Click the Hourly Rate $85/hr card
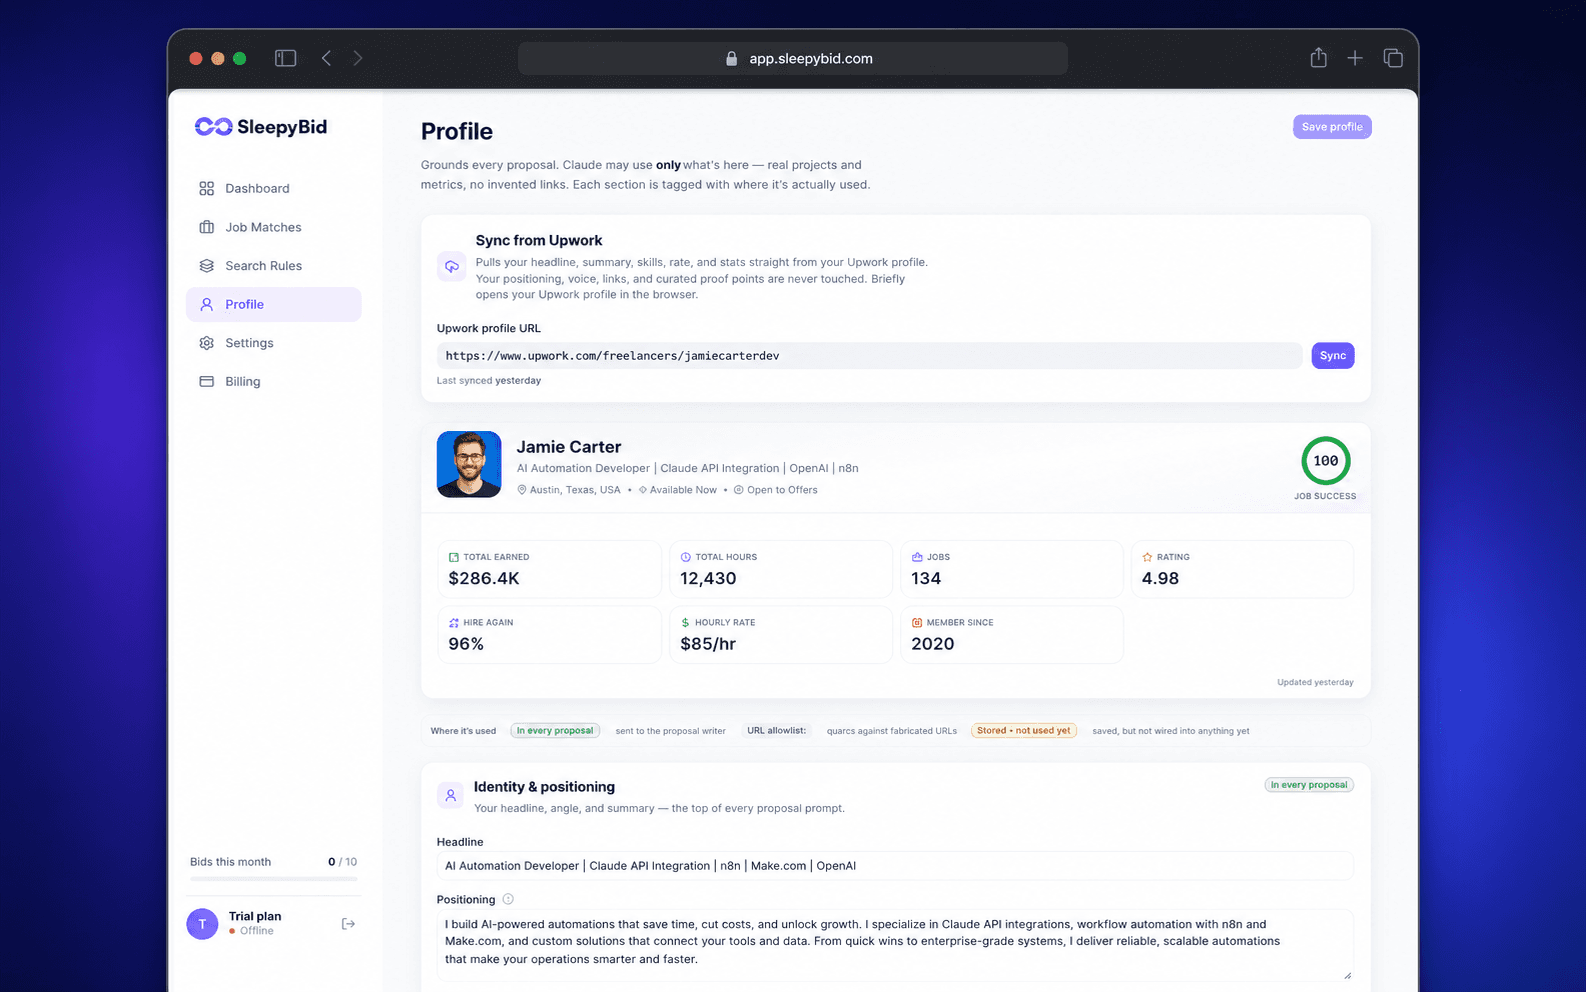 tap(780, 634)
